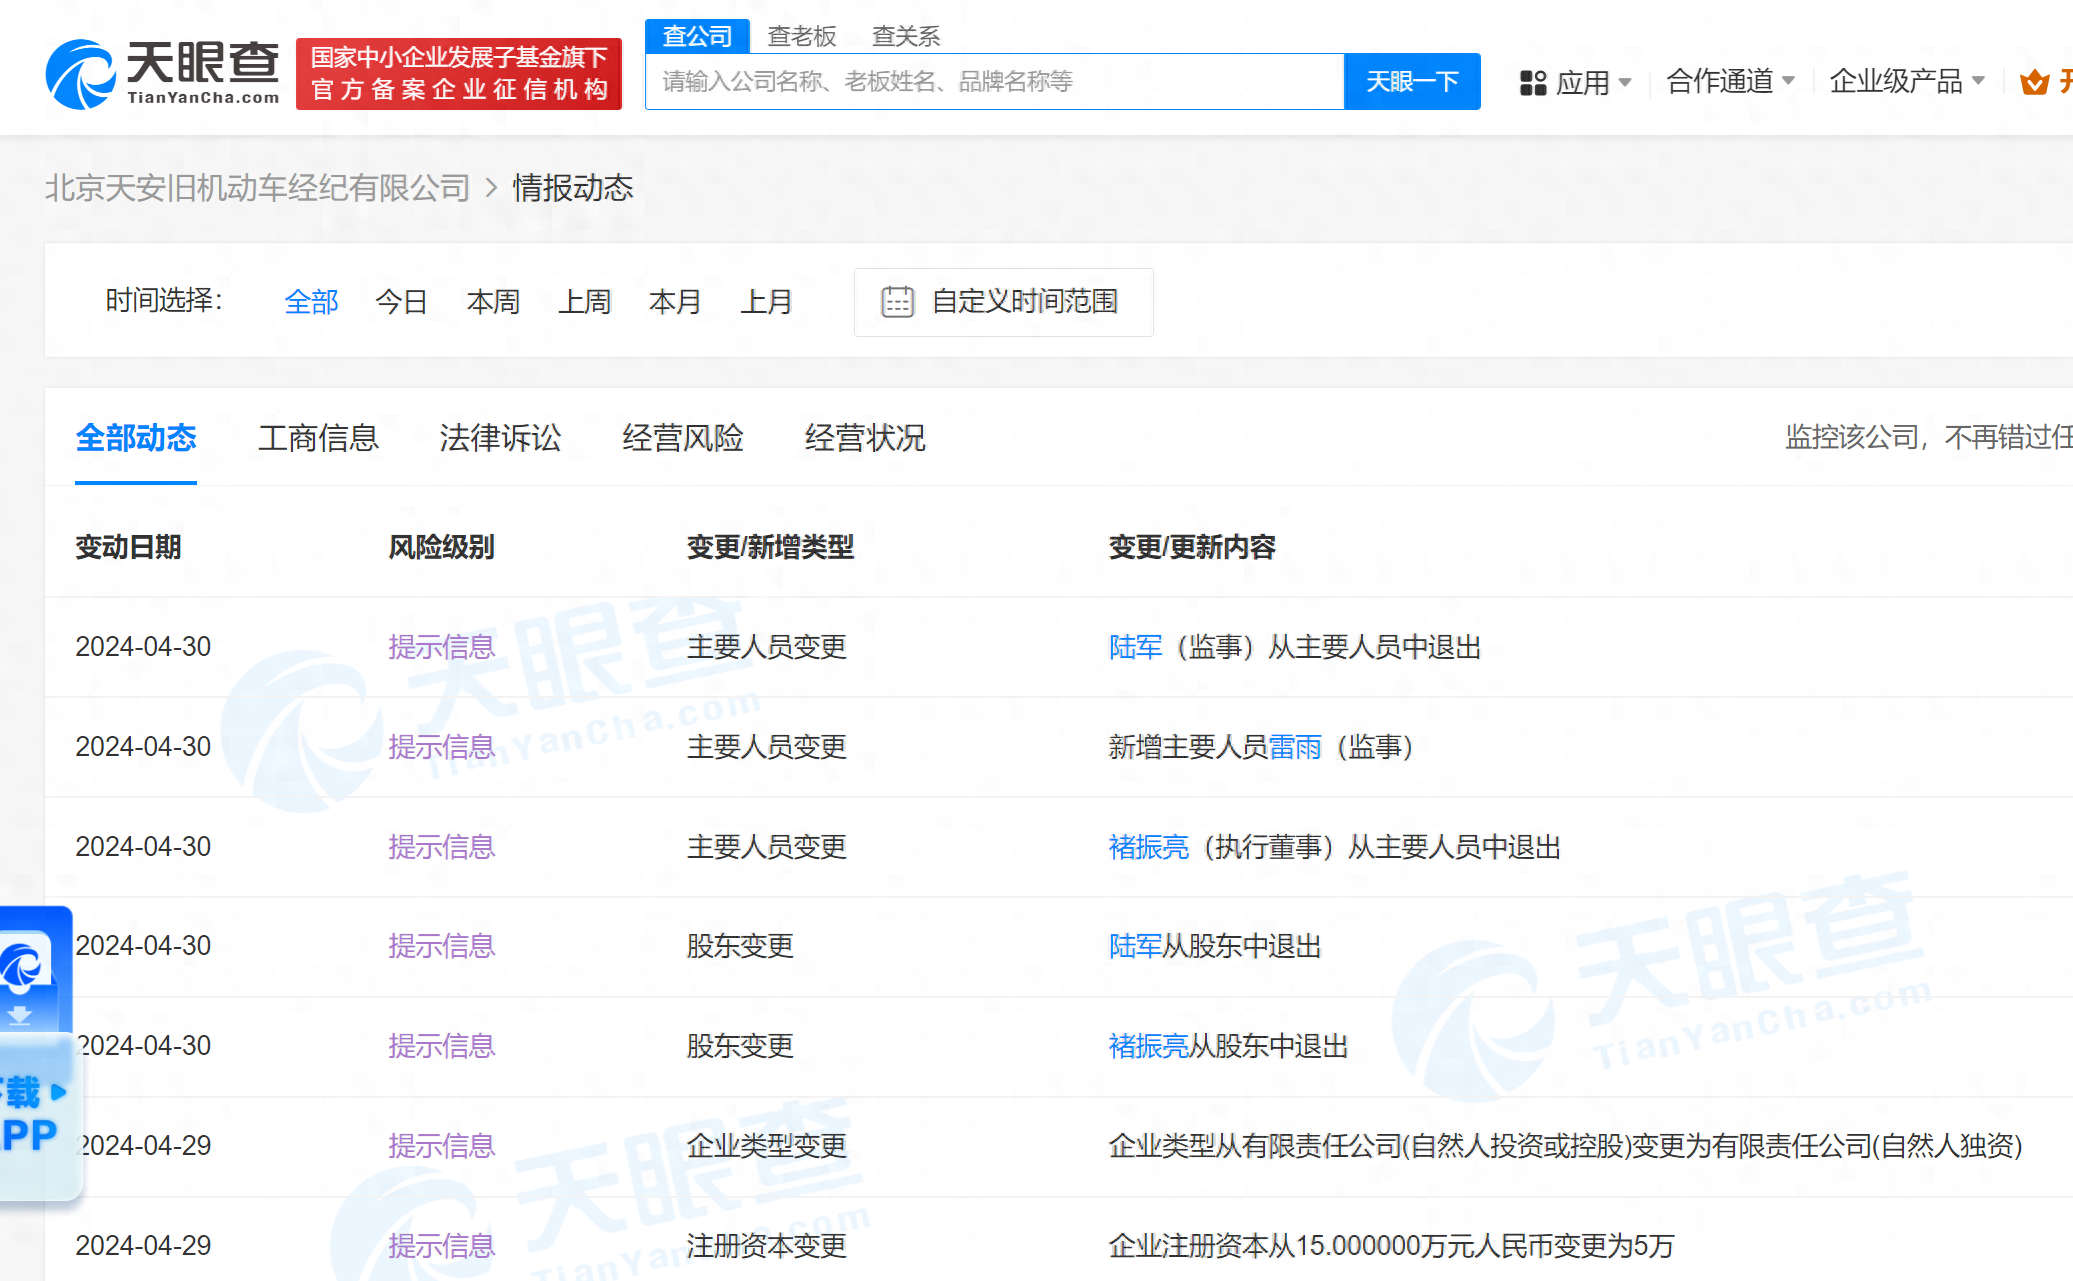The height and width of the screenshot is (1281, 2073).
Task: Click the TianYanCha eye logo icon
Action: pyautogui.click(x=80, y=74)
